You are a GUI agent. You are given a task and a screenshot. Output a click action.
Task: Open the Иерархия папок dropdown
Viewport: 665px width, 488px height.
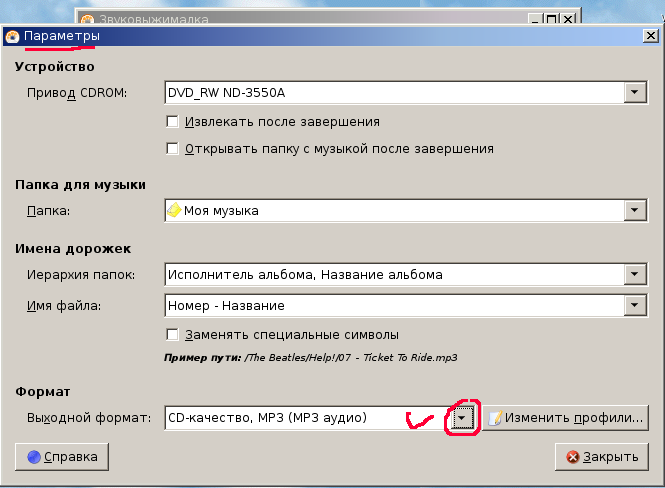tap(634, 274)
